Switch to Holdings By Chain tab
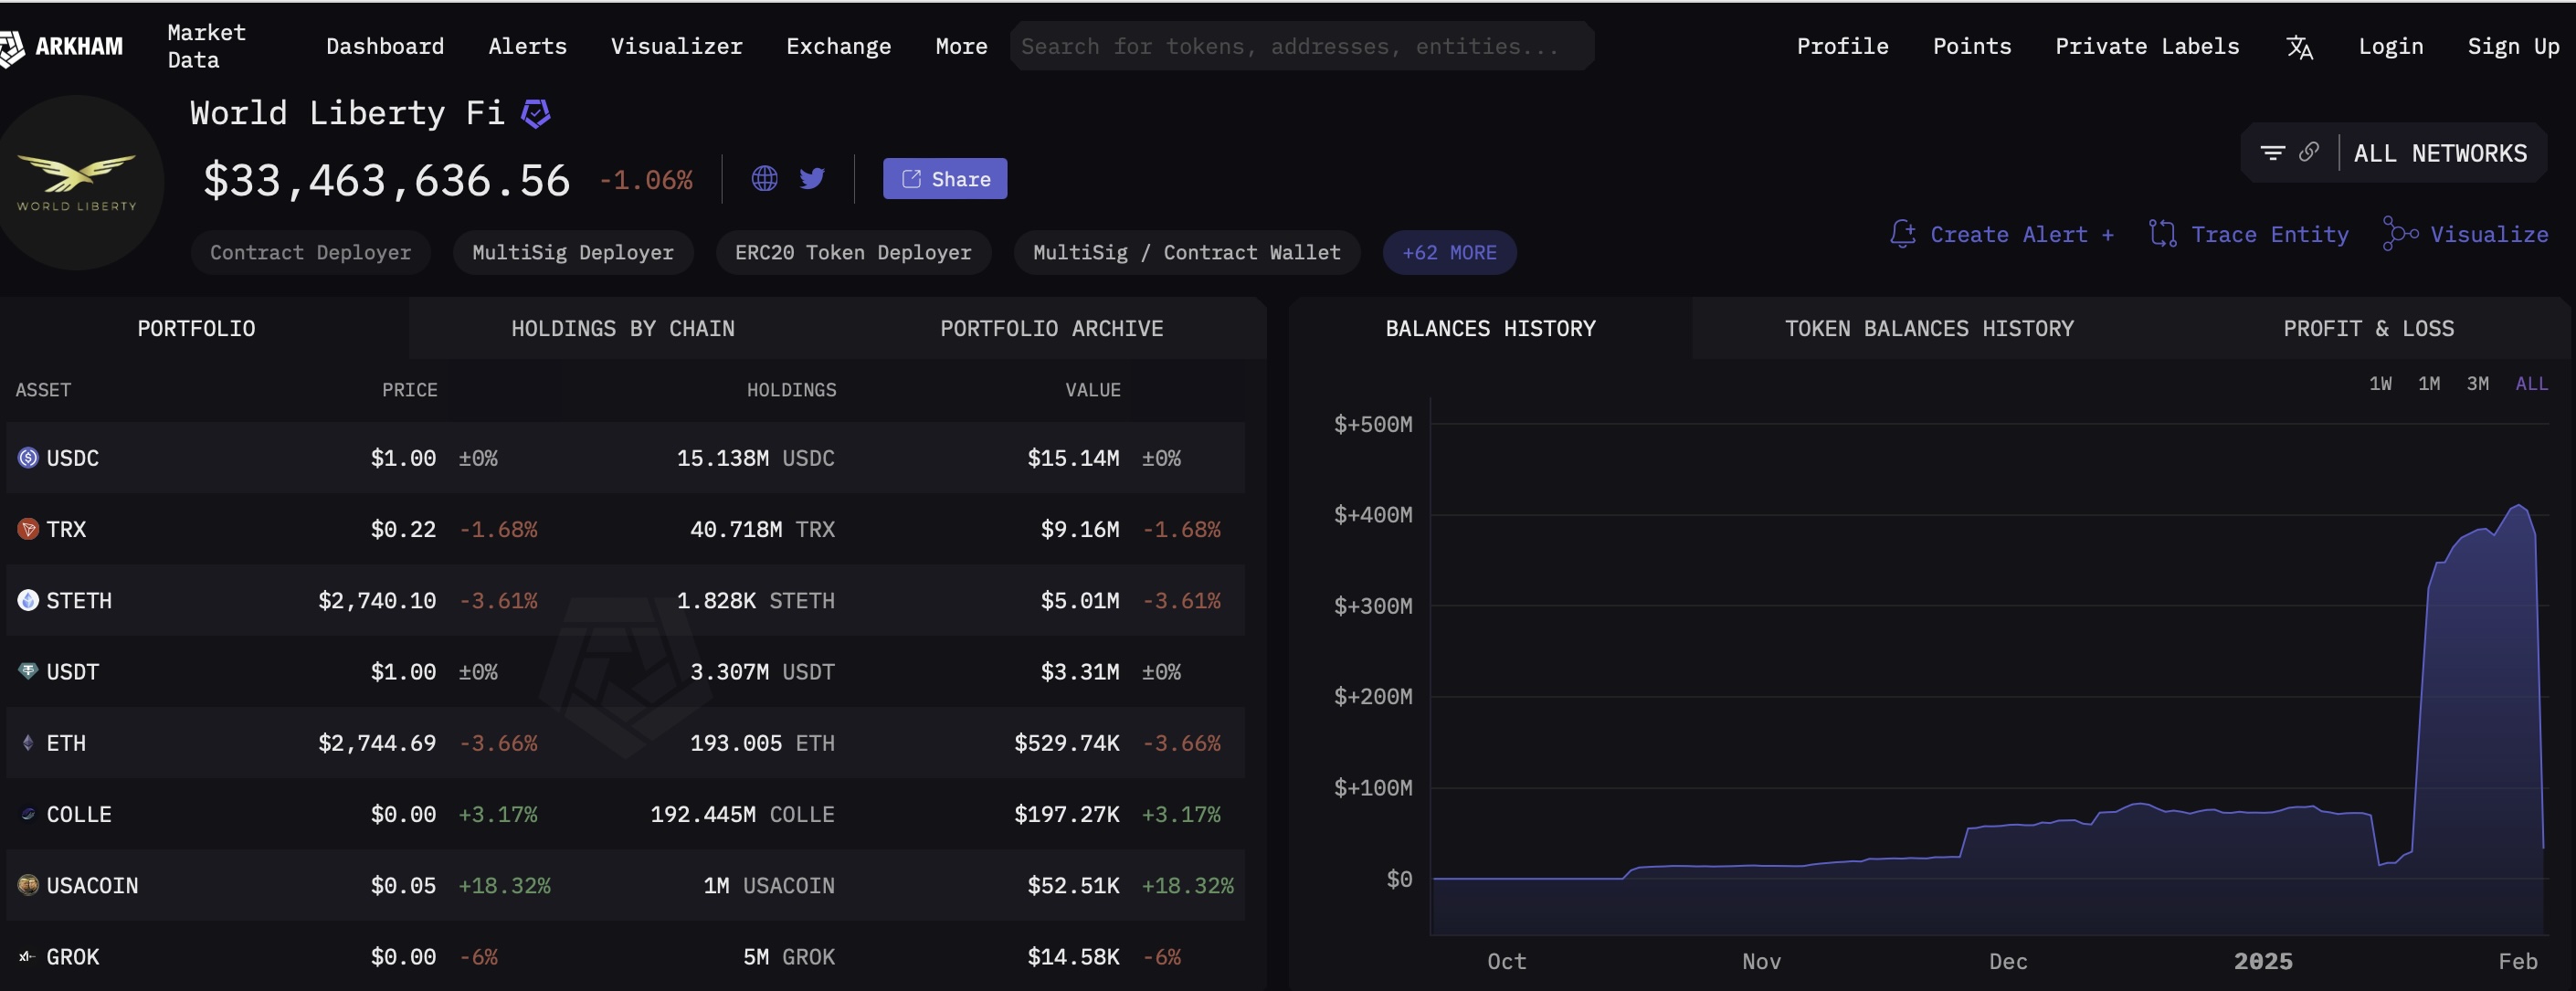Viewport: 2576px width, 991px height. [622, 329]
